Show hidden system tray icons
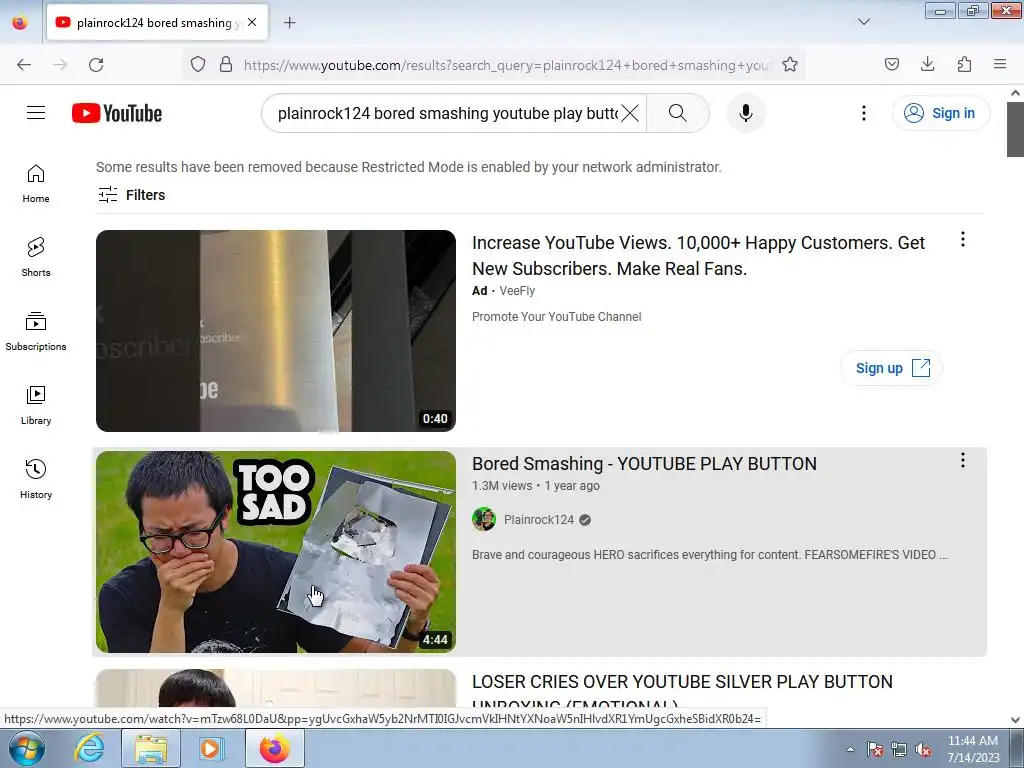The width and height of the screenshot is (1024, 768). (850, 750)
